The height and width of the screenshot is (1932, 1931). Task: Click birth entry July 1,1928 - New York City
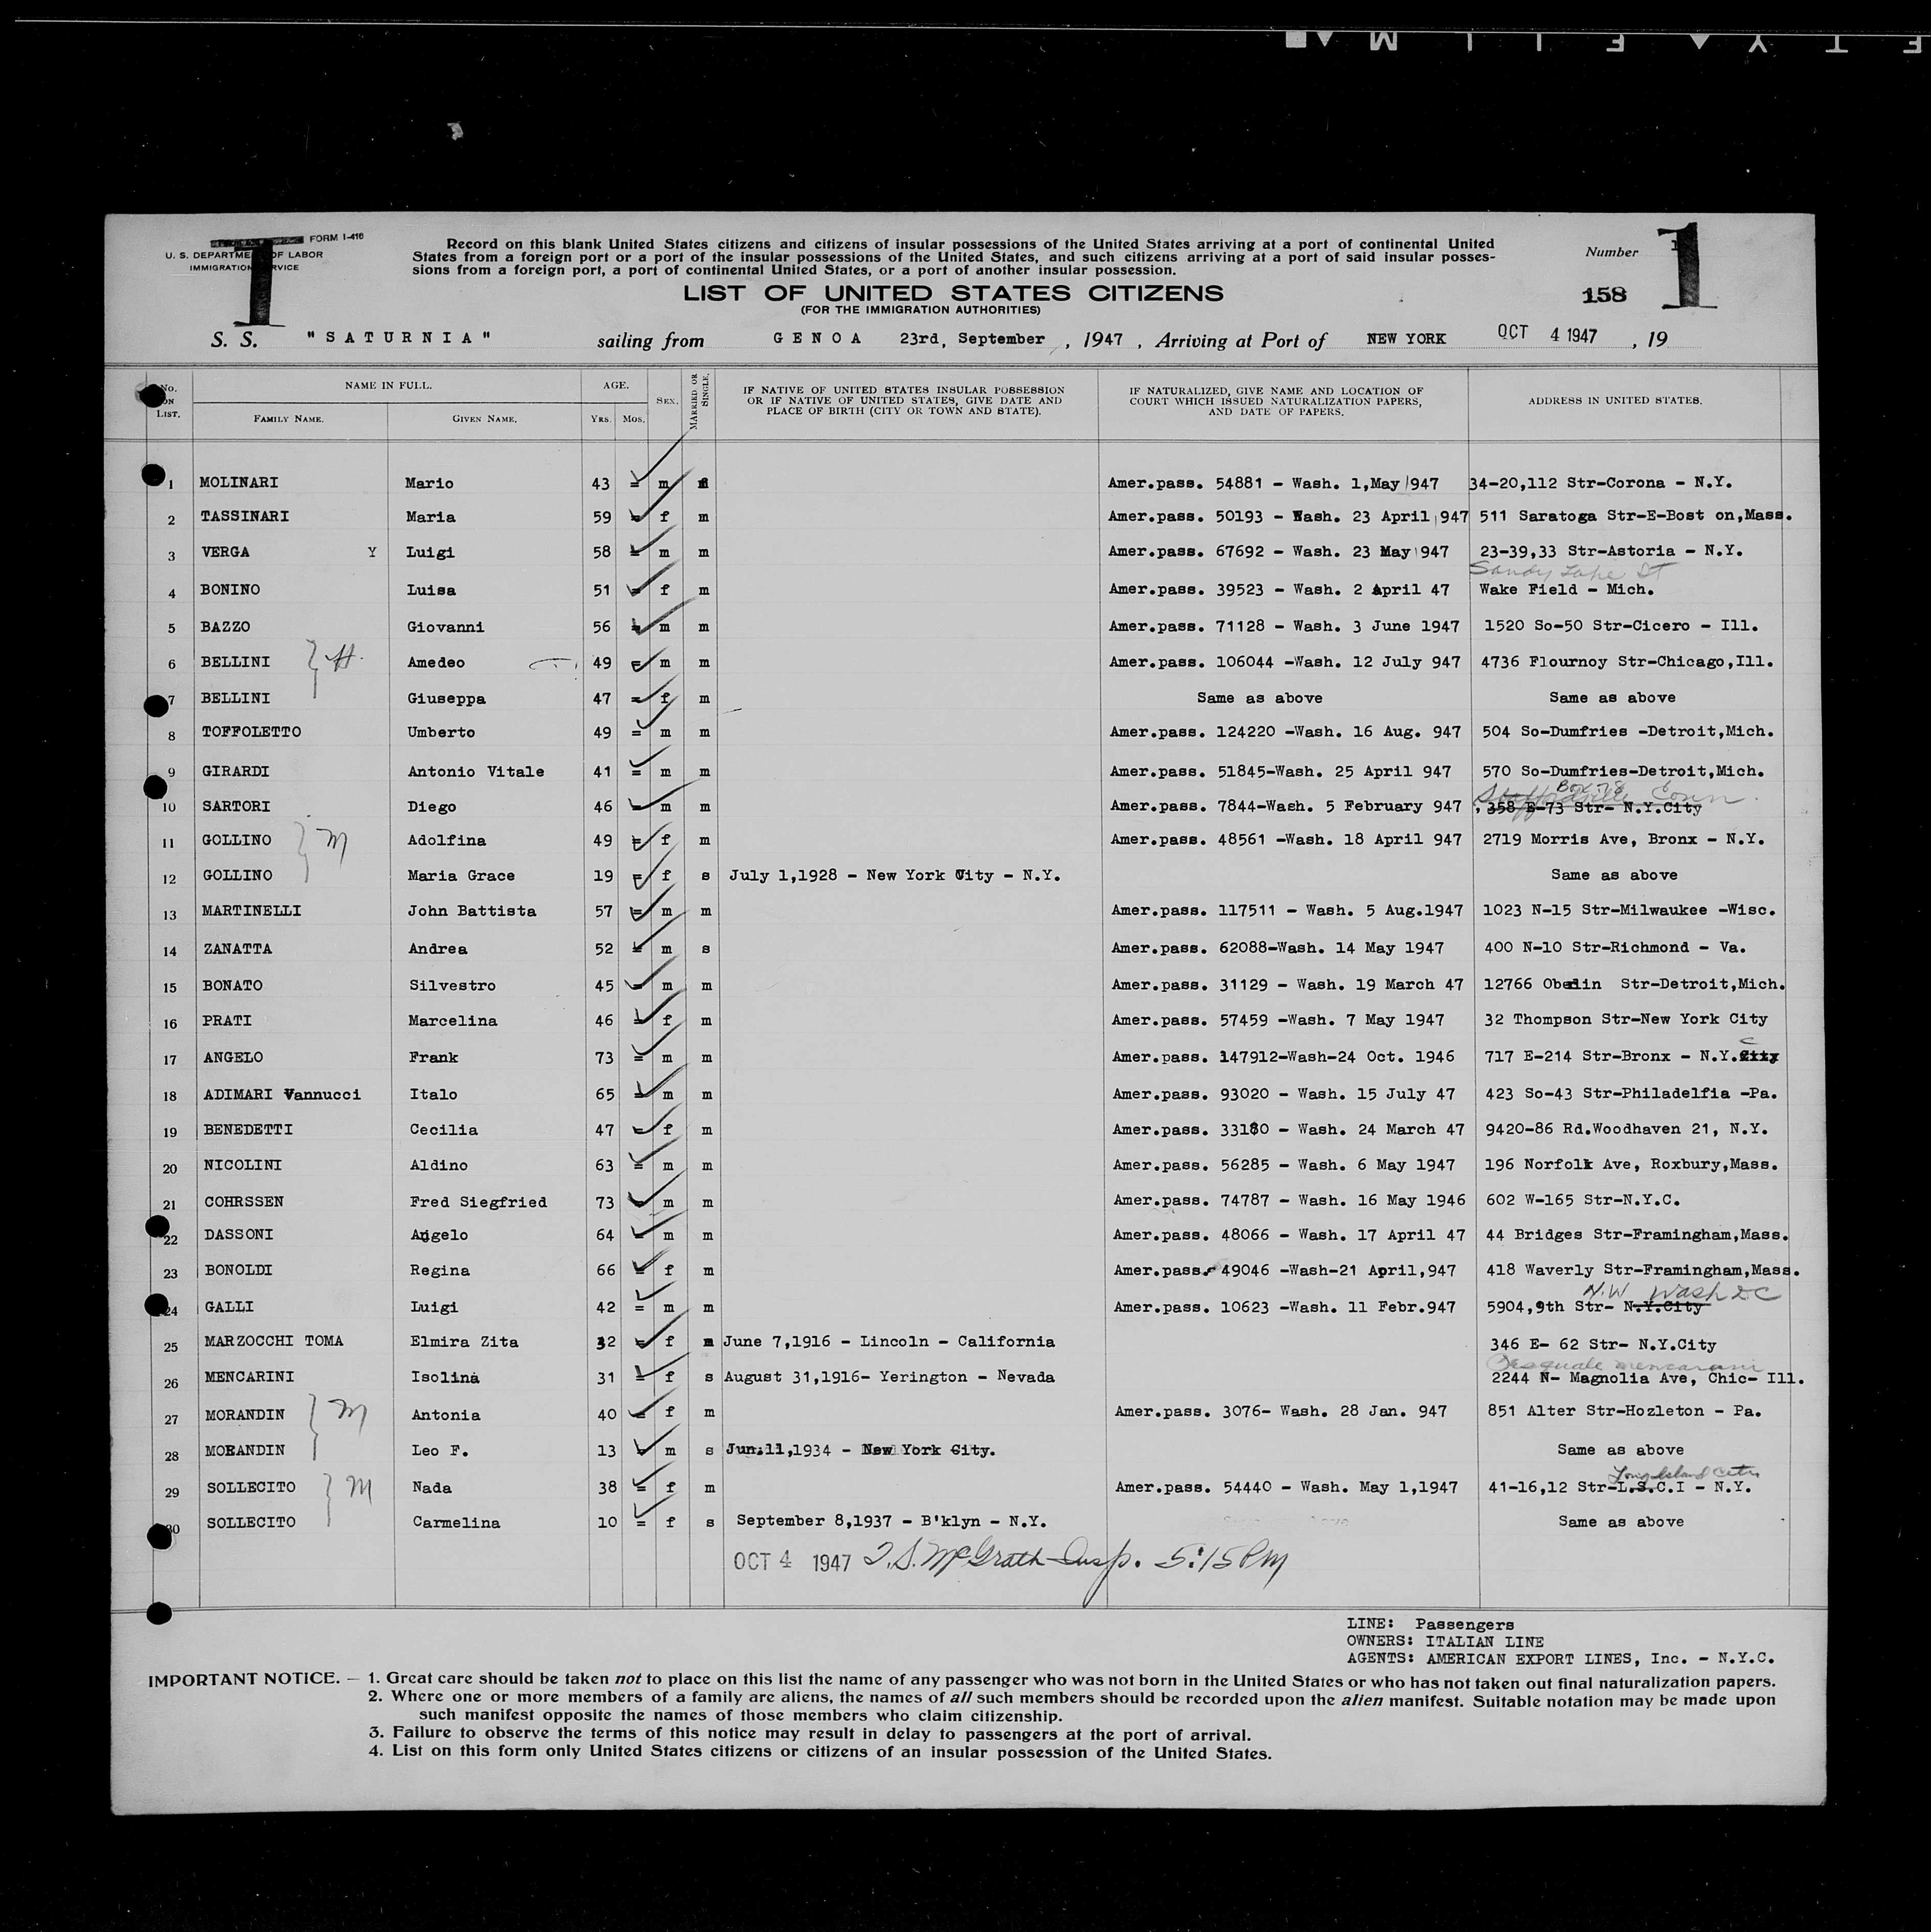click(894, 875)
